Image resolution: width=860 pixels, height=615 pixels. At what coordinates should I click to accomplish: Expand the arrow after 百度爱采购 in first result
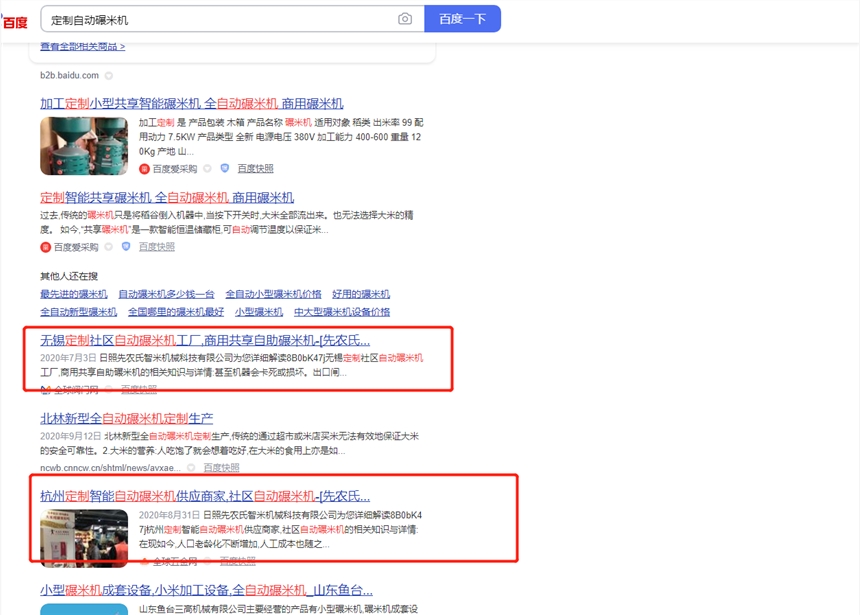208,169
